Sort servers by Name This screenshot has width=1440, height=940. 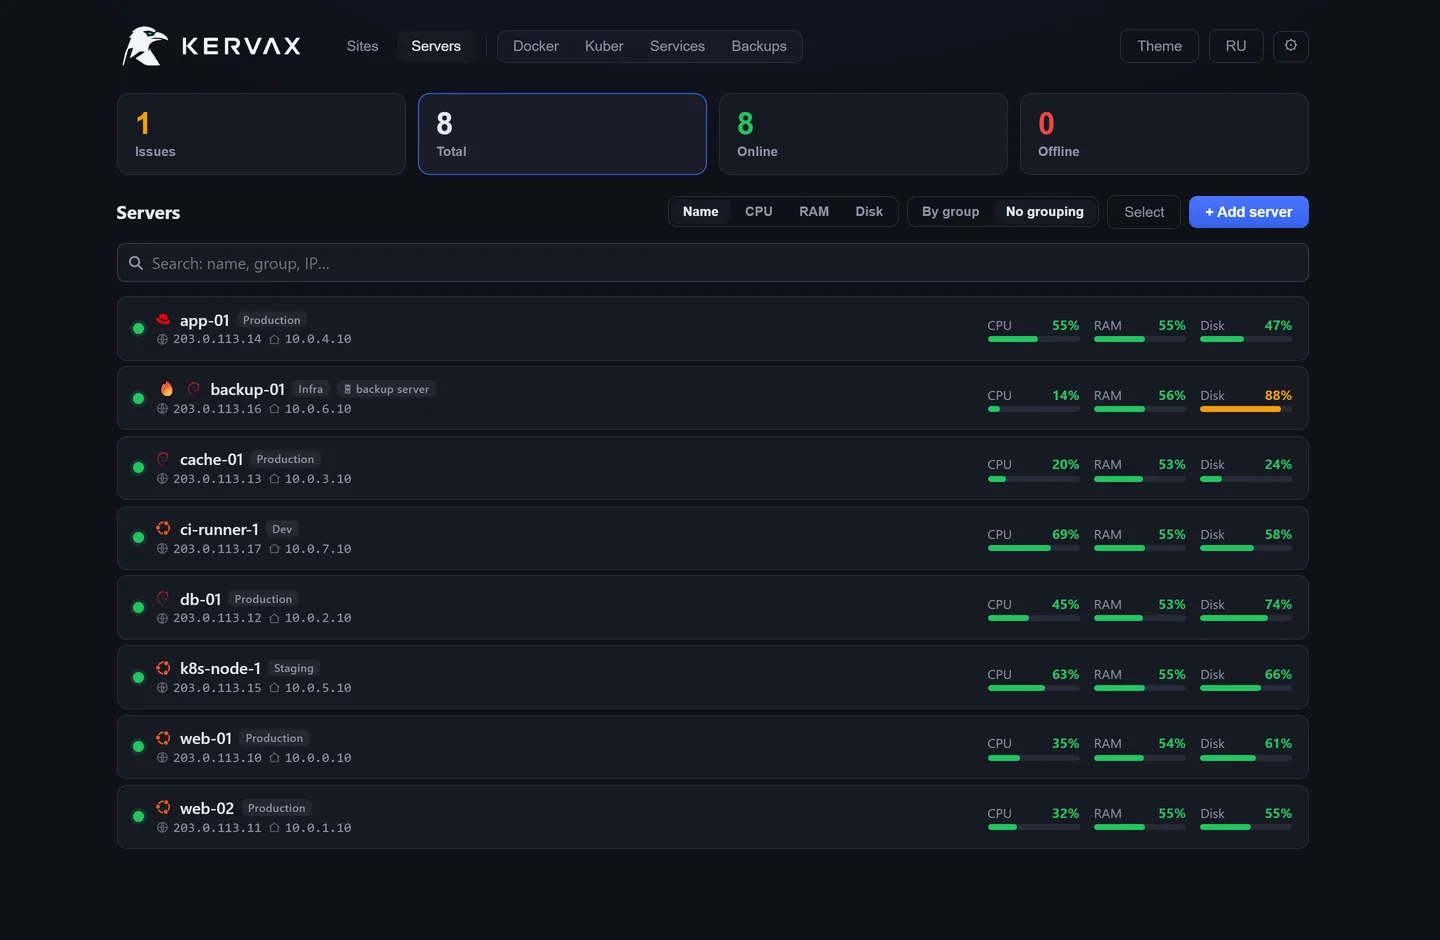coord(701,212)
